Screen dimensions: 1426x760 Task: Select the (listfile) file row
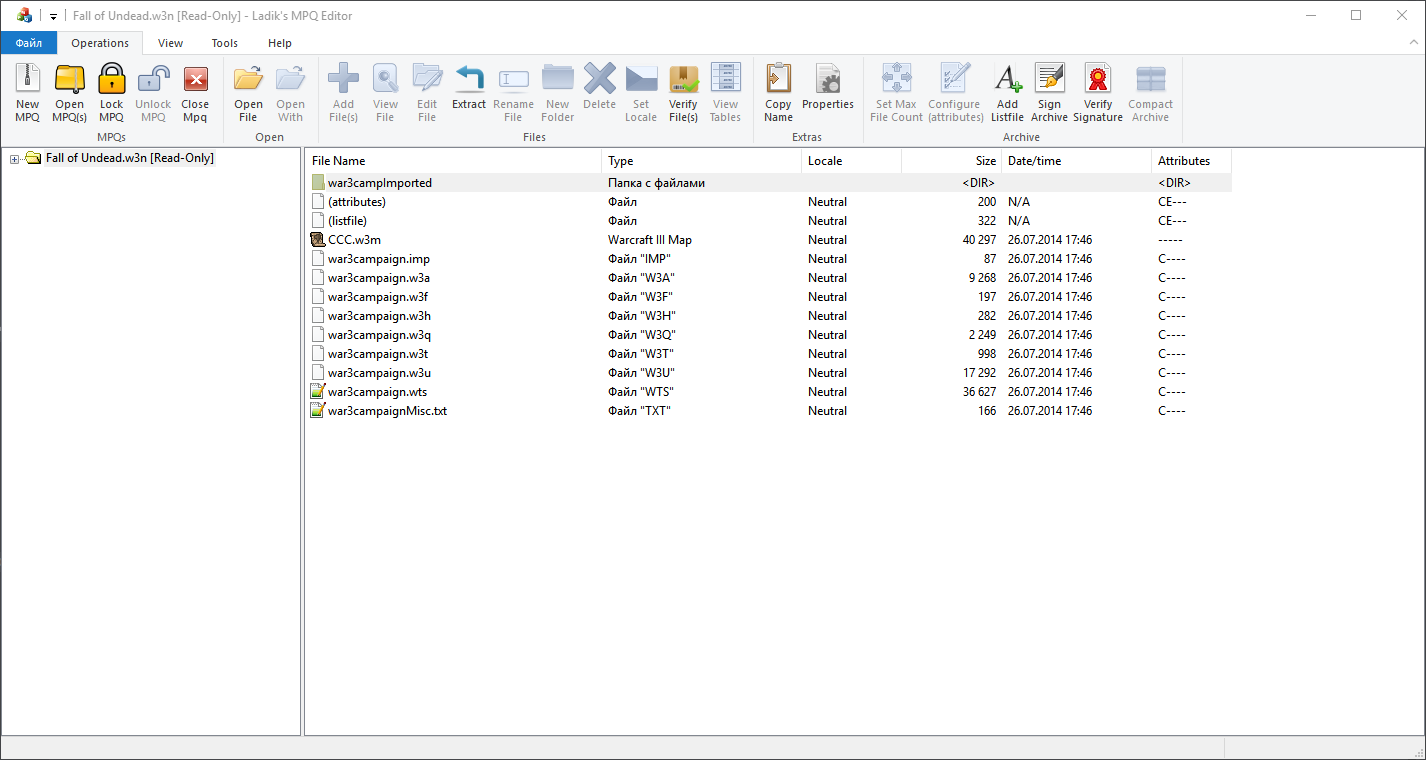point(769,221)
